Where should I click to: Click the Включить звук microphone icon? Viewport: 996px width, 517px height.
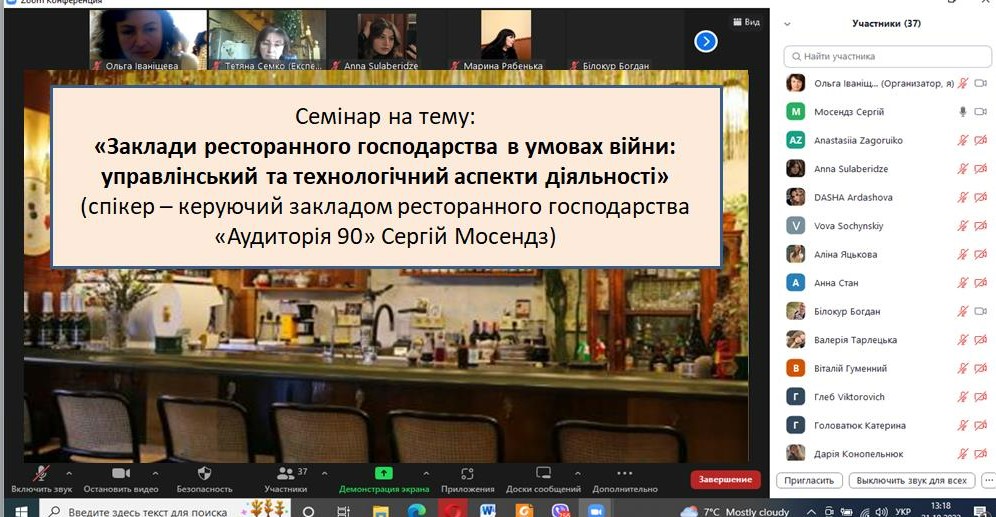point(41,473)
